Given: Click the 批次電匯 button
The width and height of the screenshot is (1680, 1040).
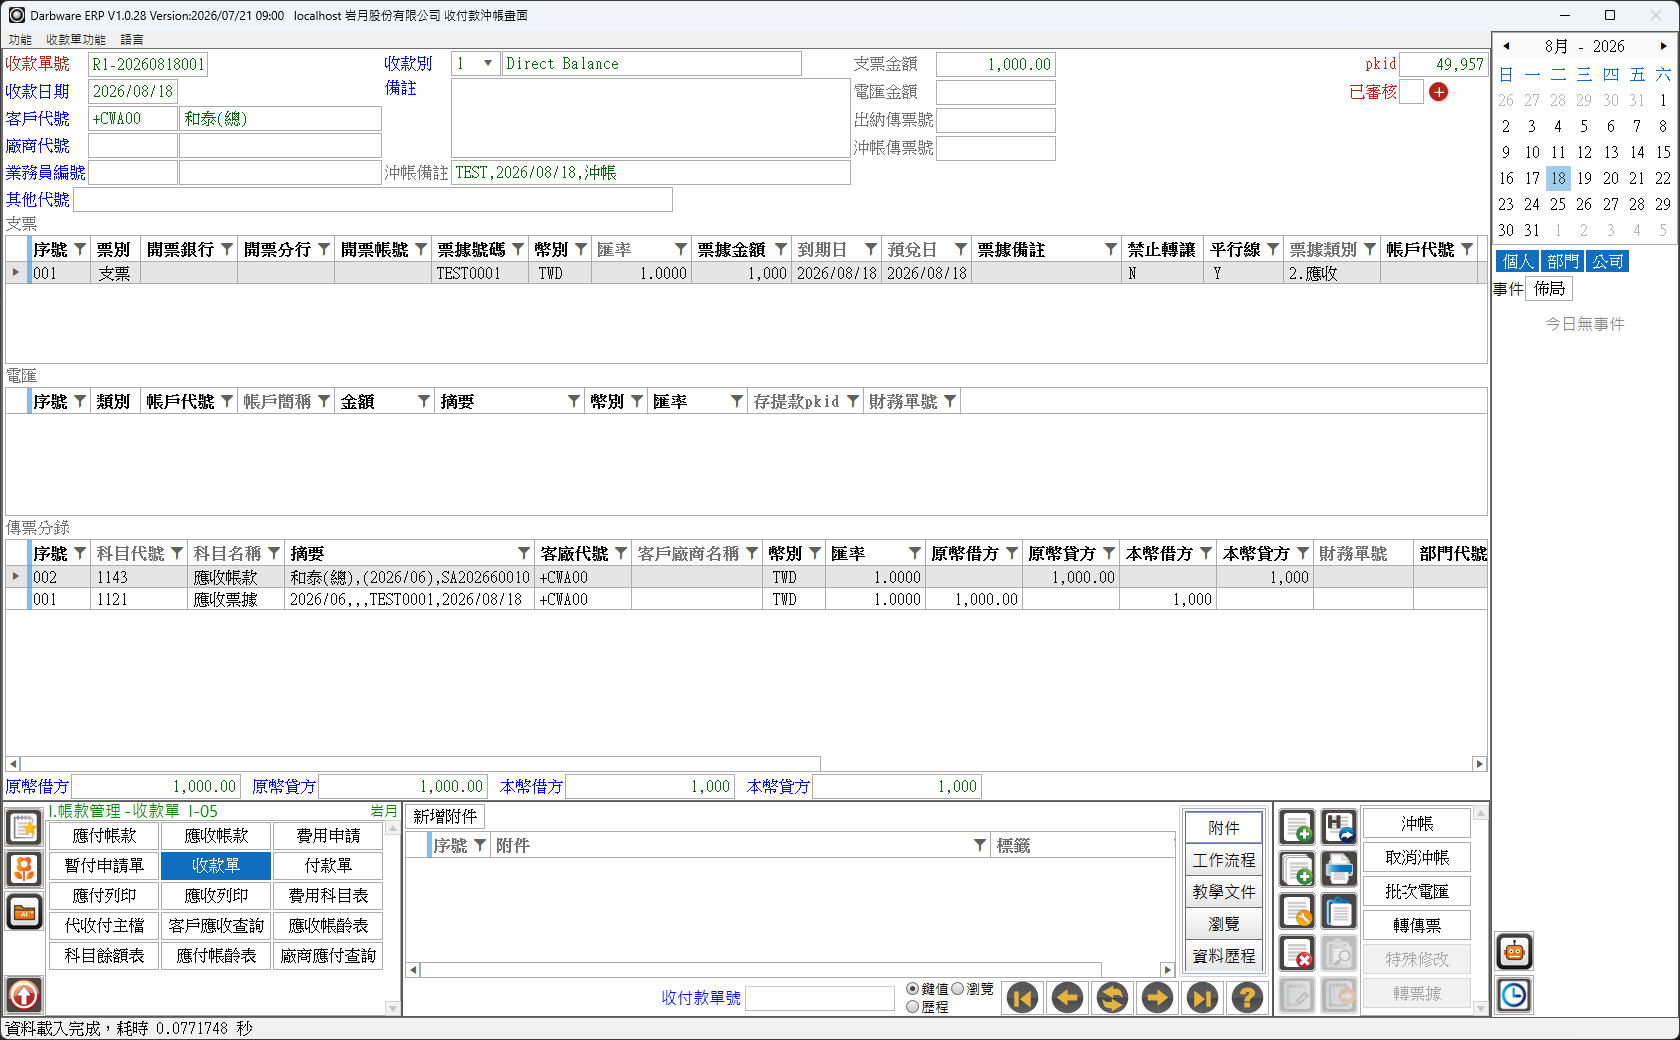Looking at the screenshot, I should (1416, 891).
